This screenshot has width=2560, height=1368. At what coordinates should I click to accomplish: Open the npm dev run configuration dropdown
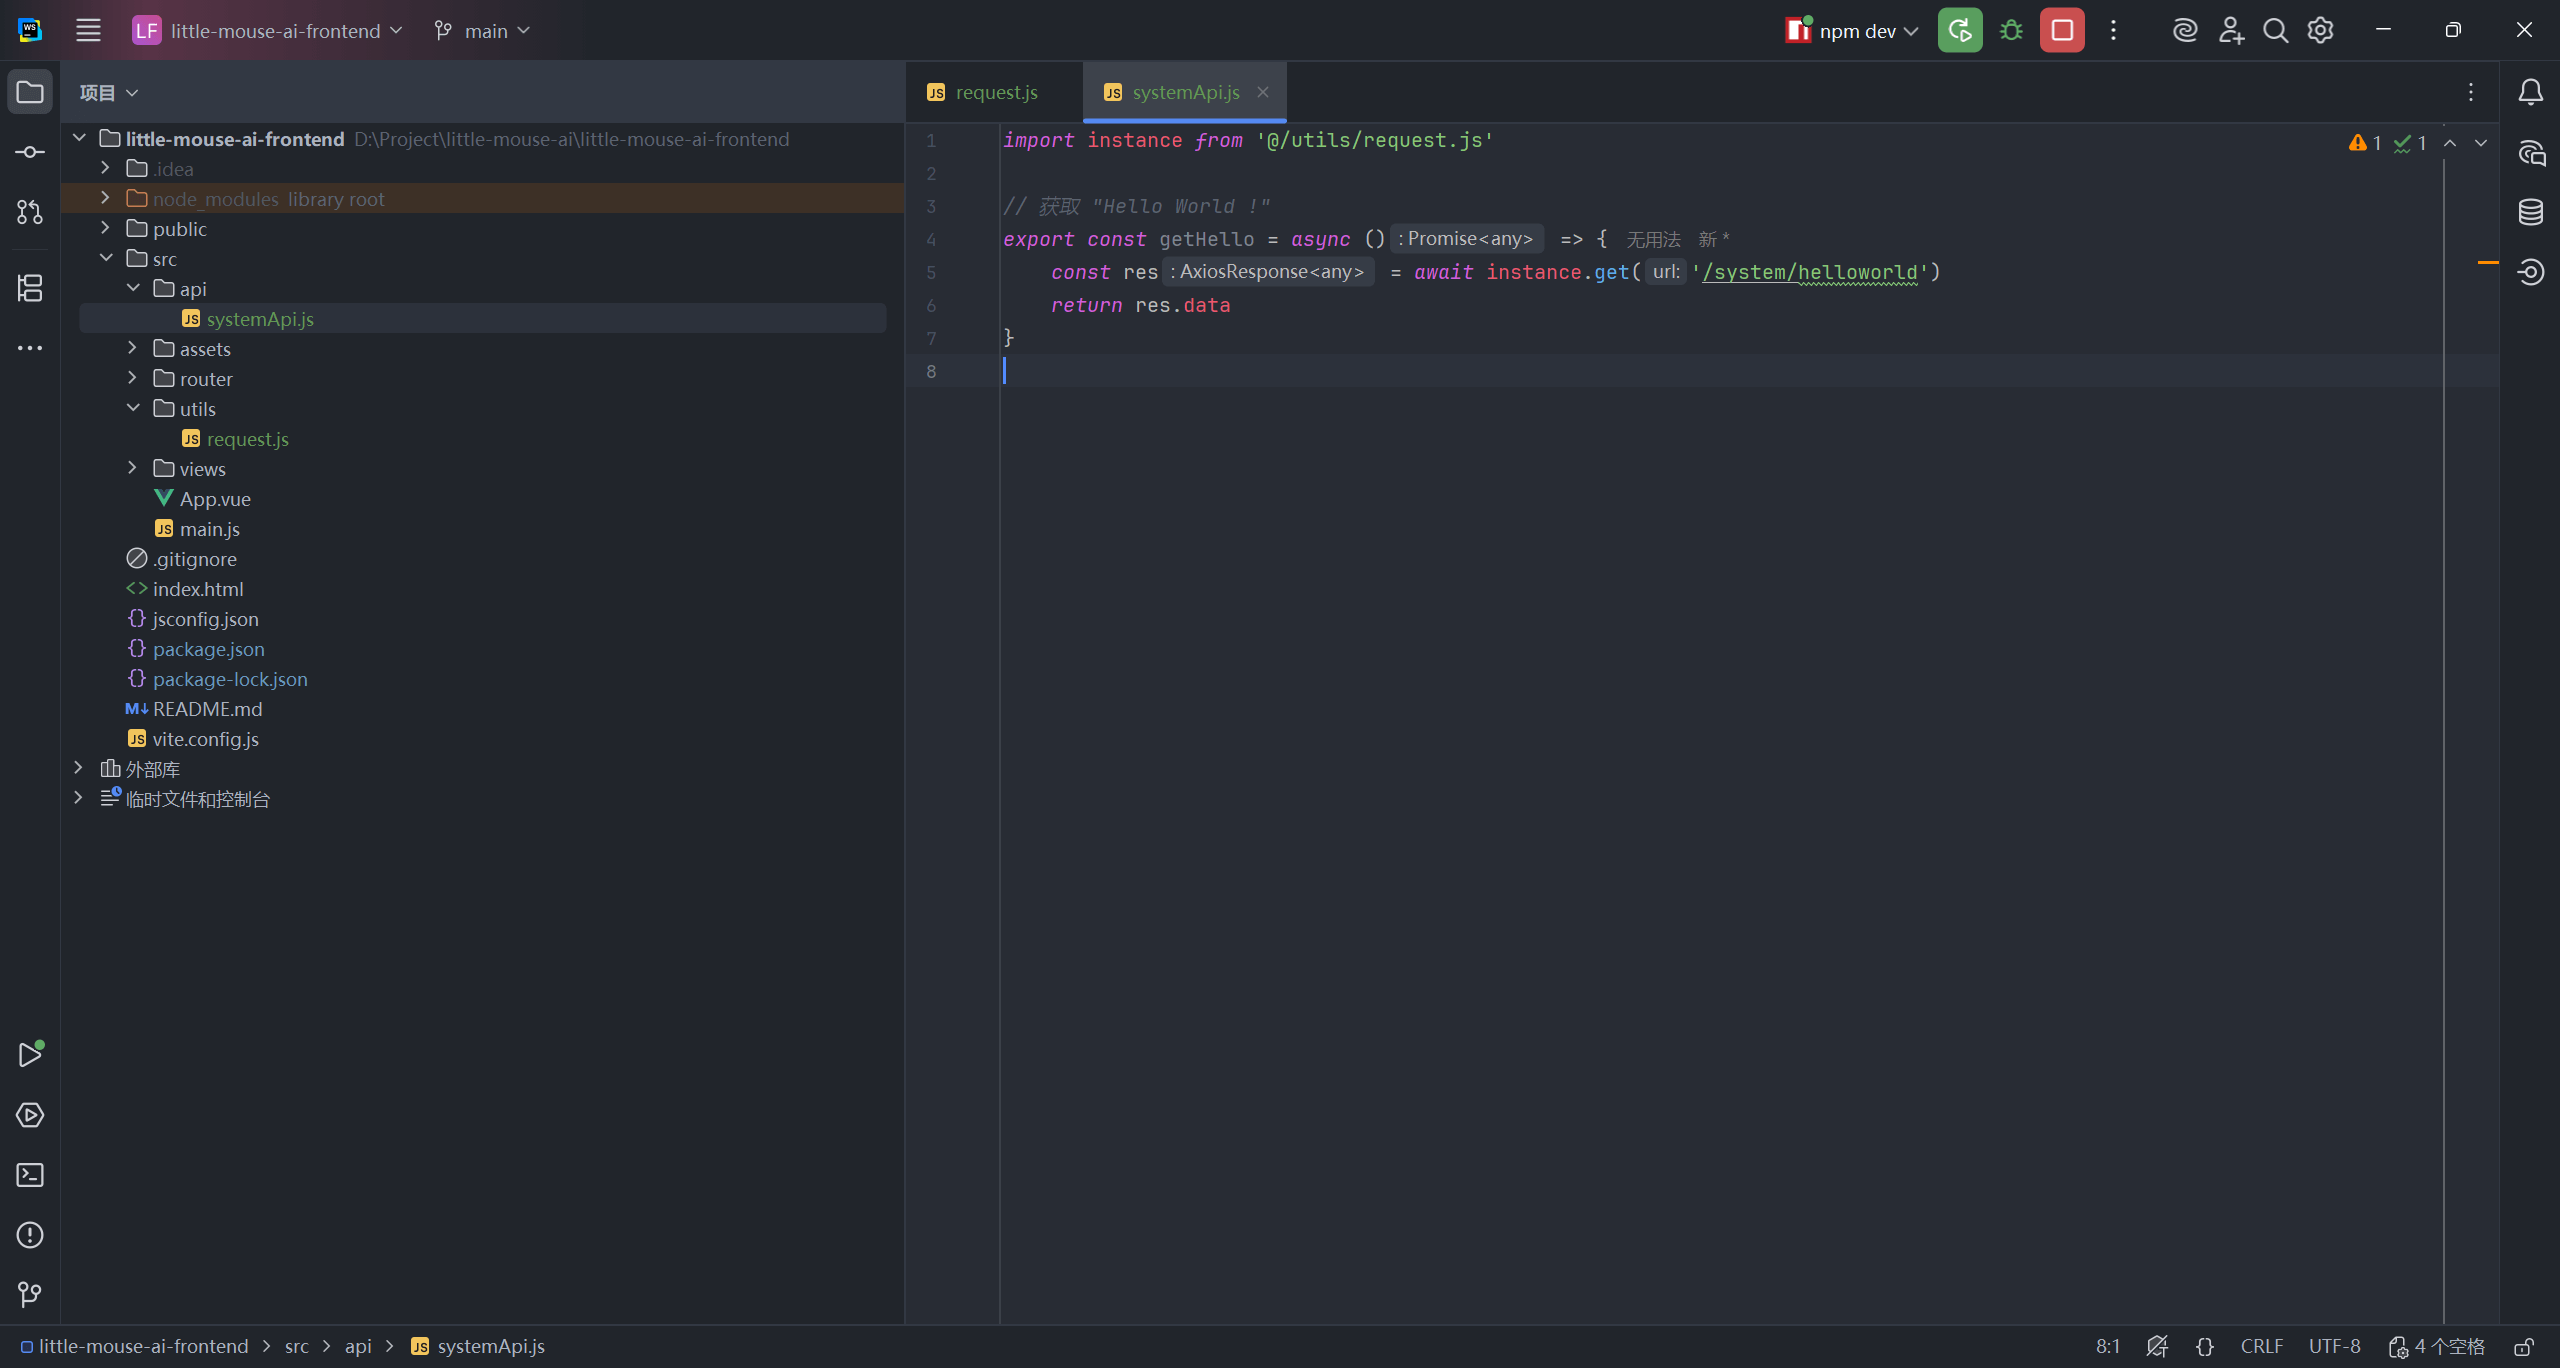1857,31
